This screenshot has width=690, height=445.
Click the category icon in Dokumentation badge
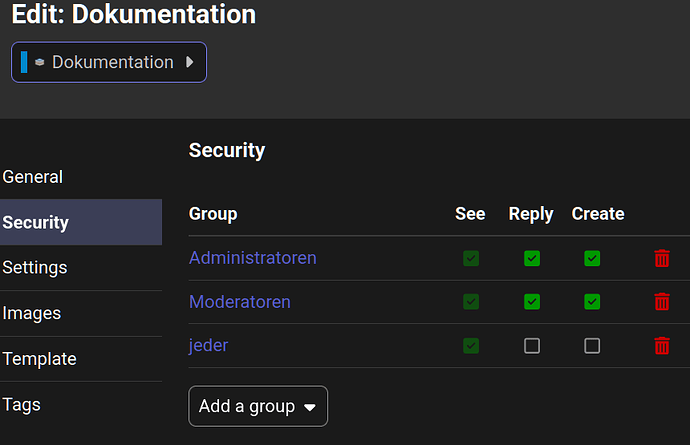(x=40, y=62)
